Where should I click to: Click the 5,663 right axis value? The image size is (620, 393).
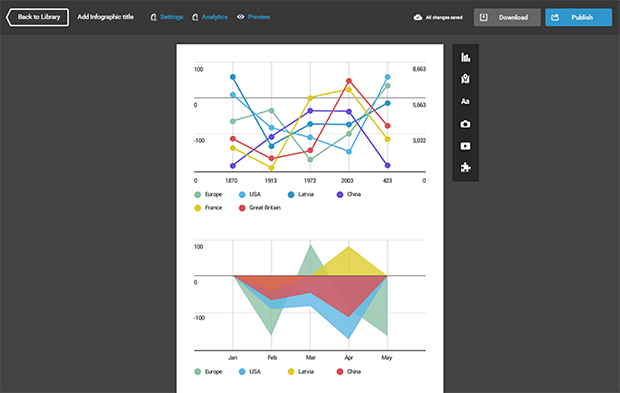[x=419, y=105]
